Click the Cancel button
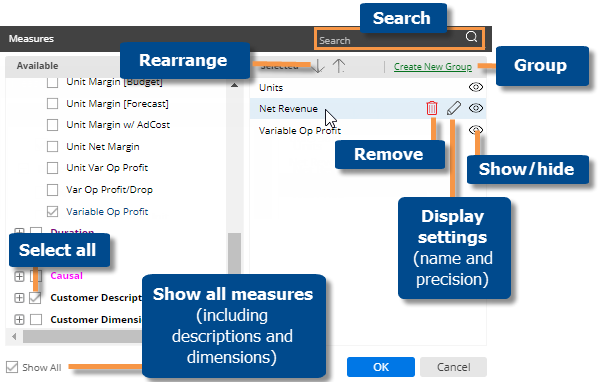The width and height of the screenshot is (600, 382). point(453,367)
